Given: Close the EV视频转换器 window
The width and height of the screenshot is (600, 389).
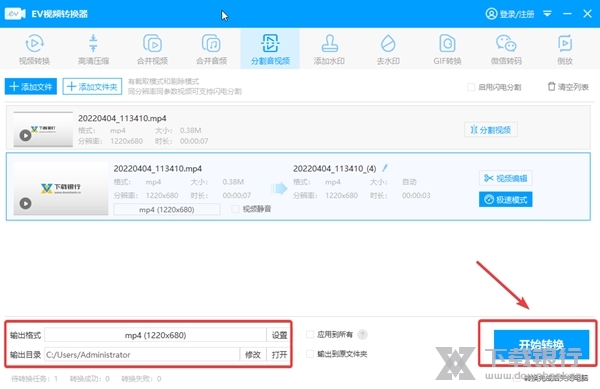Looking at the screenshot, I should pyautogui.click(x=587, y=14).
